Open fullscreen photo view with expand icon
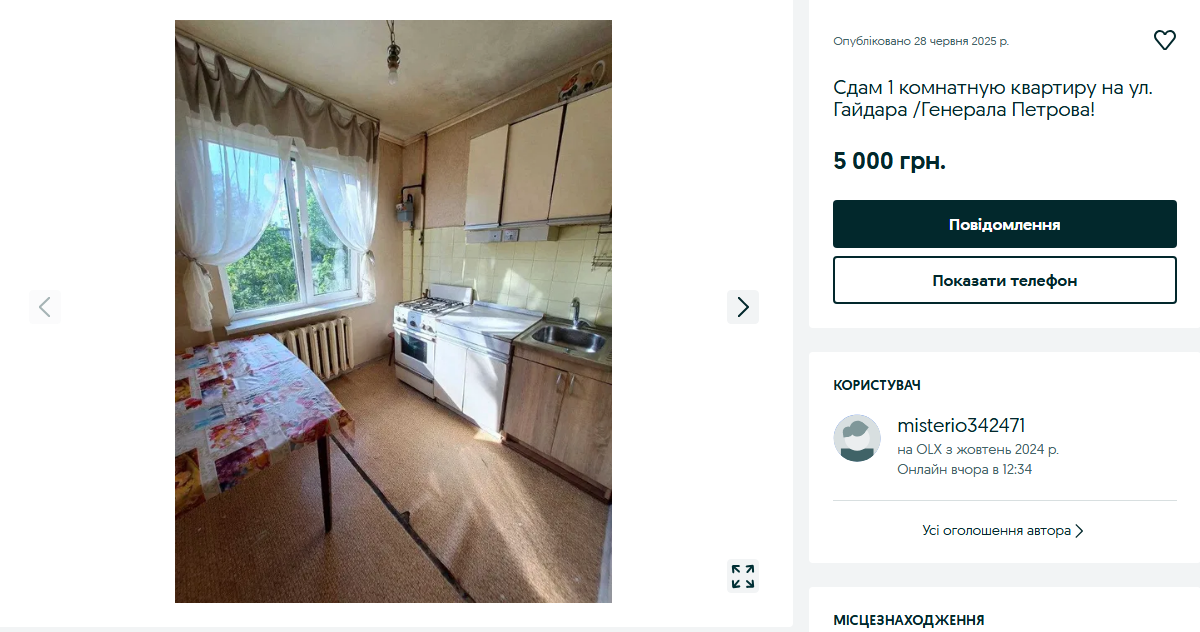The height and width of the screenshot is (632, 1200). point(743,576)
